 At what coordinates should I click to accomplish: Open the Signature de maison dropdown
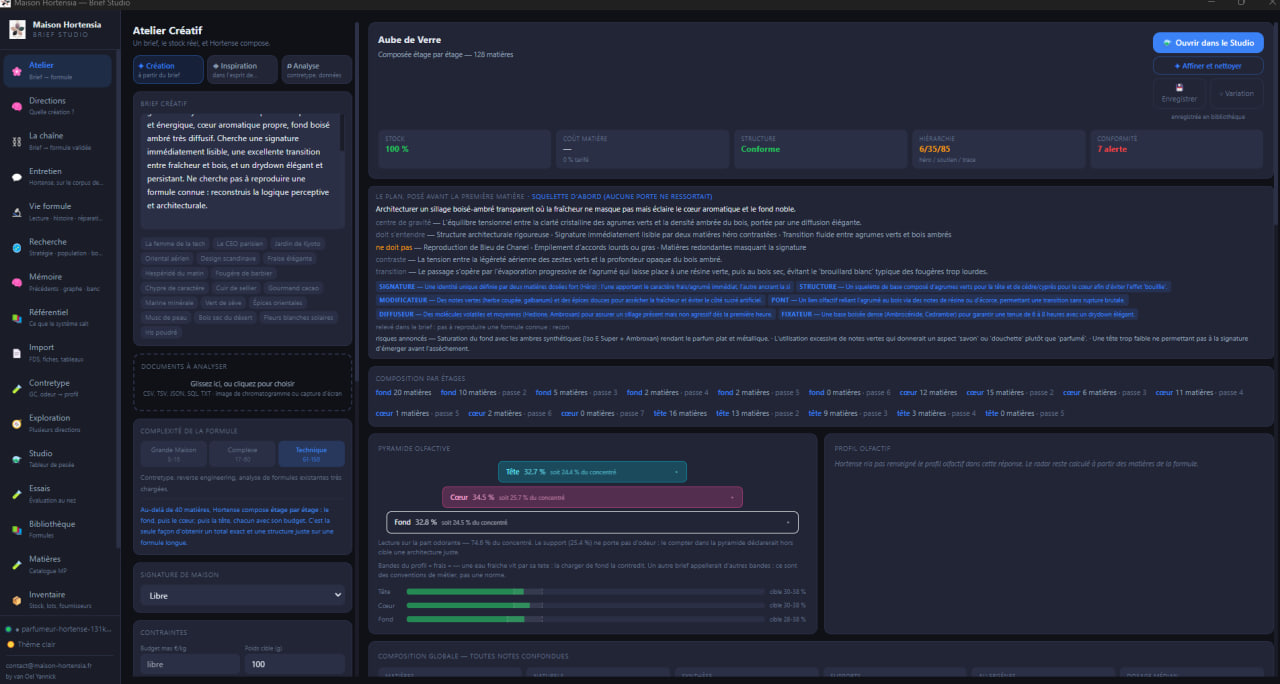click(242, 595)
